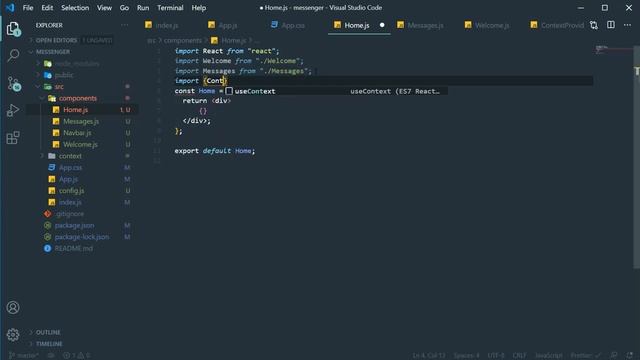Viewport: 640px width, 360px height.
Task: Open the Accounts menu icon
Action: point(13,307)
